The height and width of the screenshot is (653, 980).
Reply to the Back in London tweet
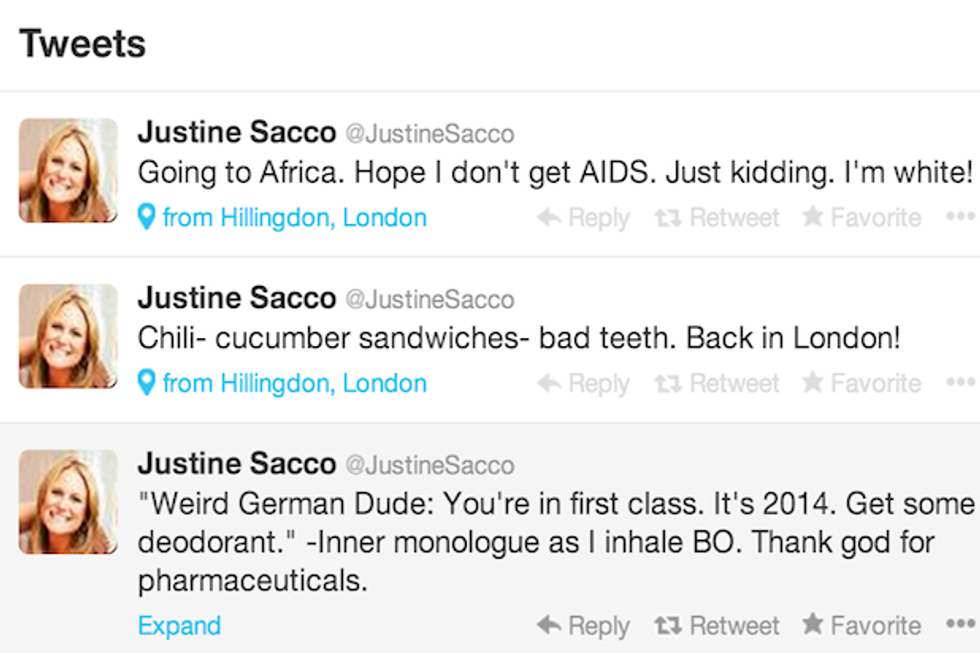tap(583, 383)
